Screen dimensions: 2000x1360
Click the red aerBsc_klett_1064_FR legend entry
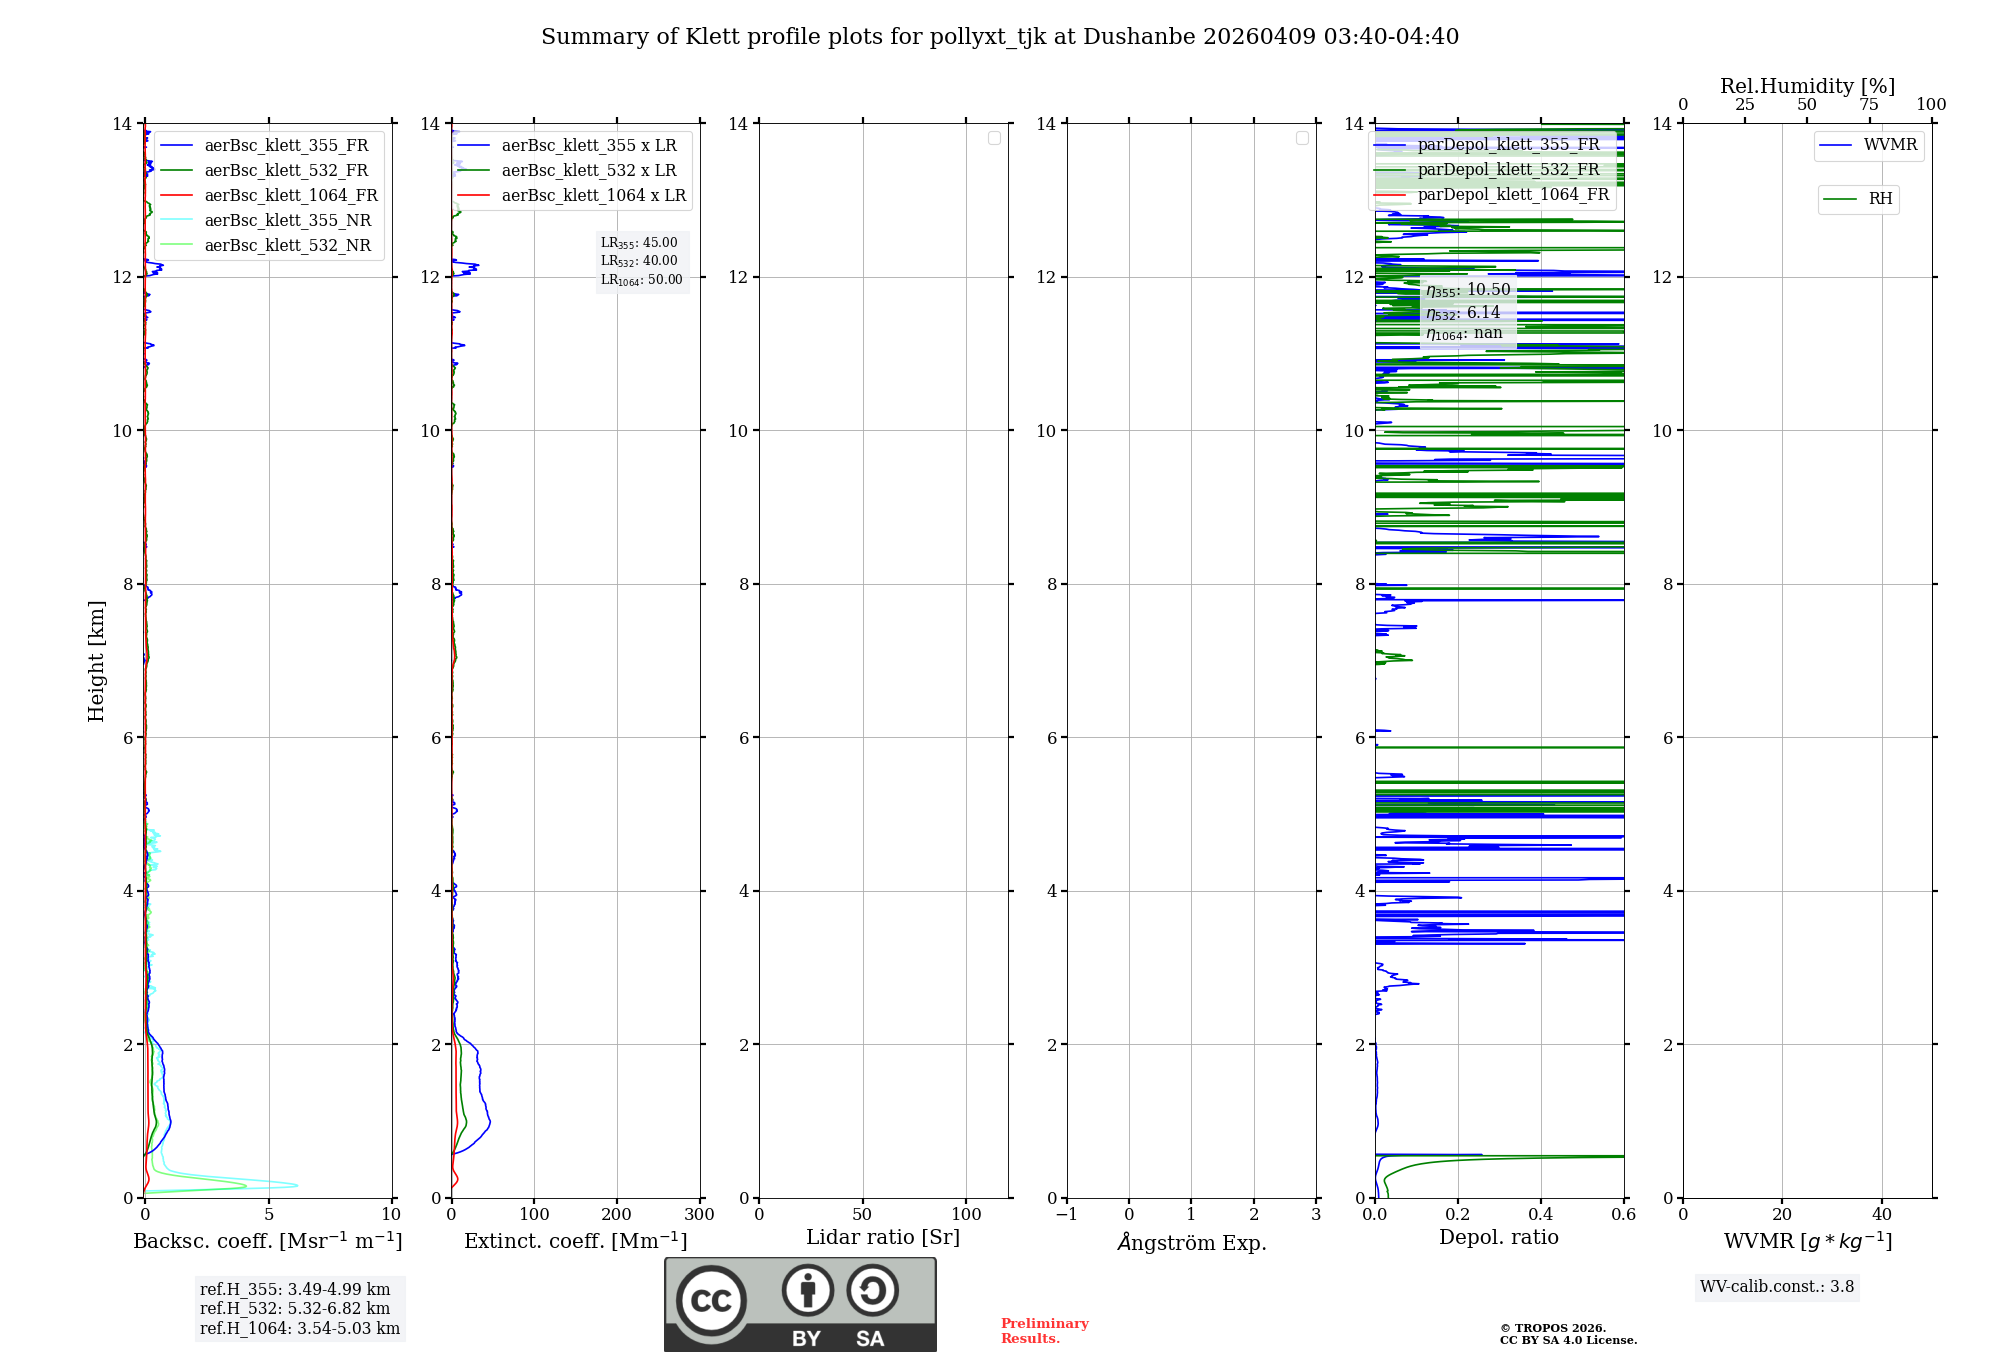[290, 196]
